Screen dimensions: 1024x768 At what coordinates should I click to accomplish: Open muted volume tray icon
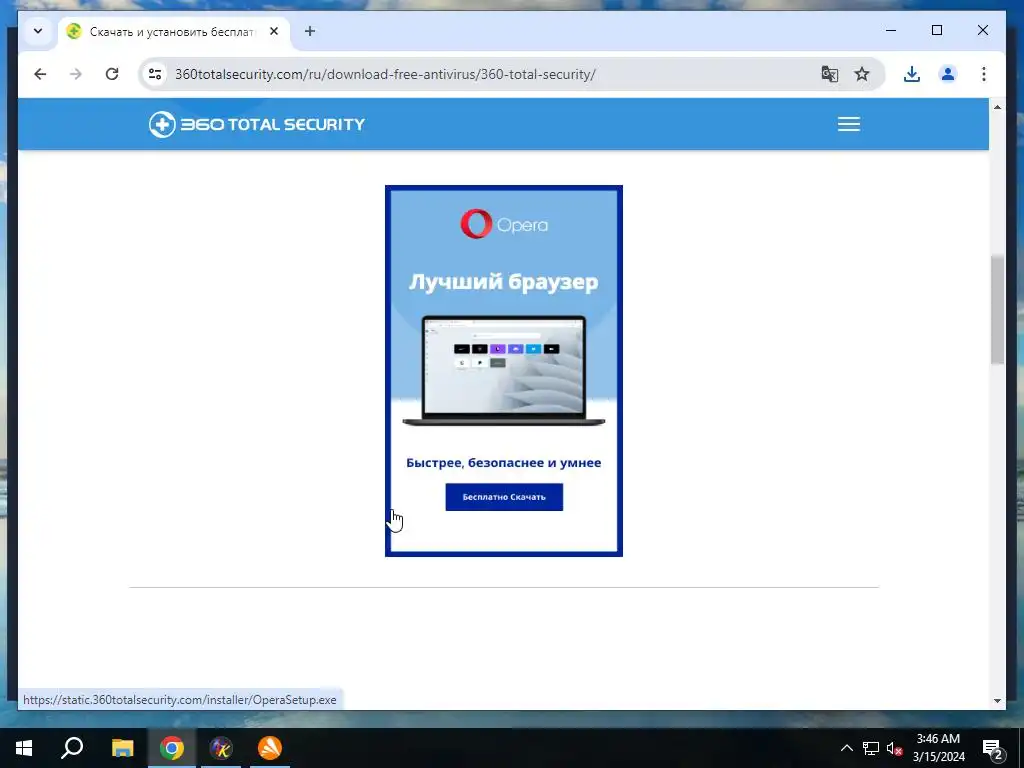(894, 748)
